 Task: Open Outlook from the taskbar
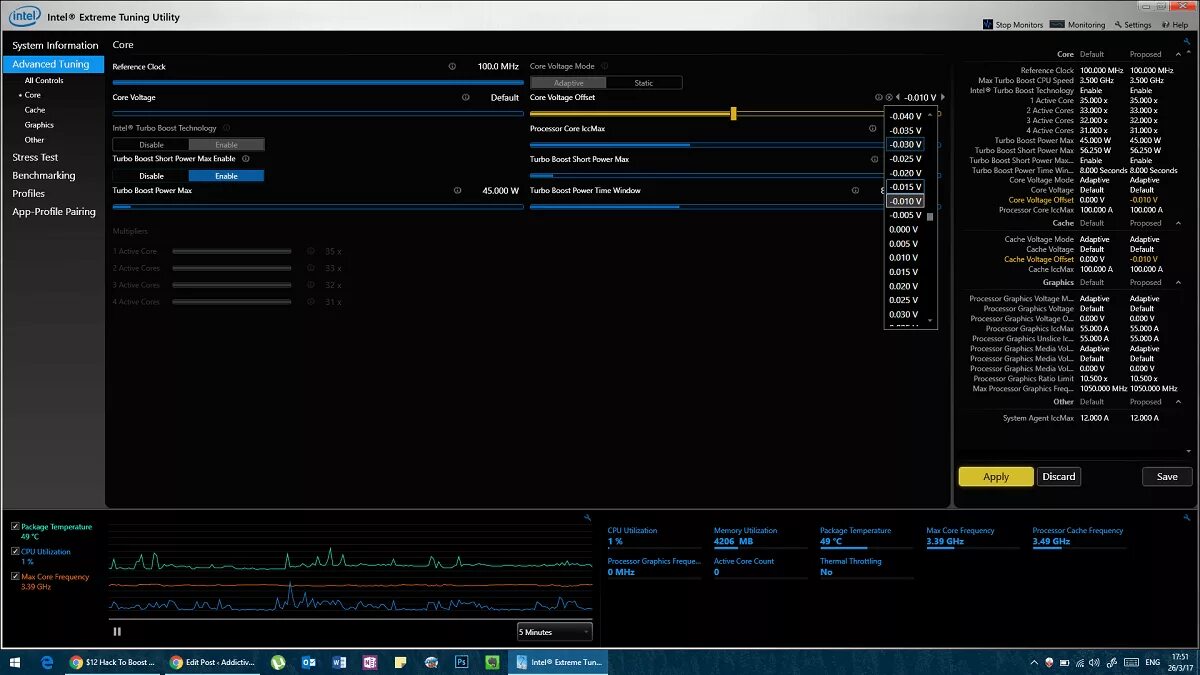click(x=308, y=662)
